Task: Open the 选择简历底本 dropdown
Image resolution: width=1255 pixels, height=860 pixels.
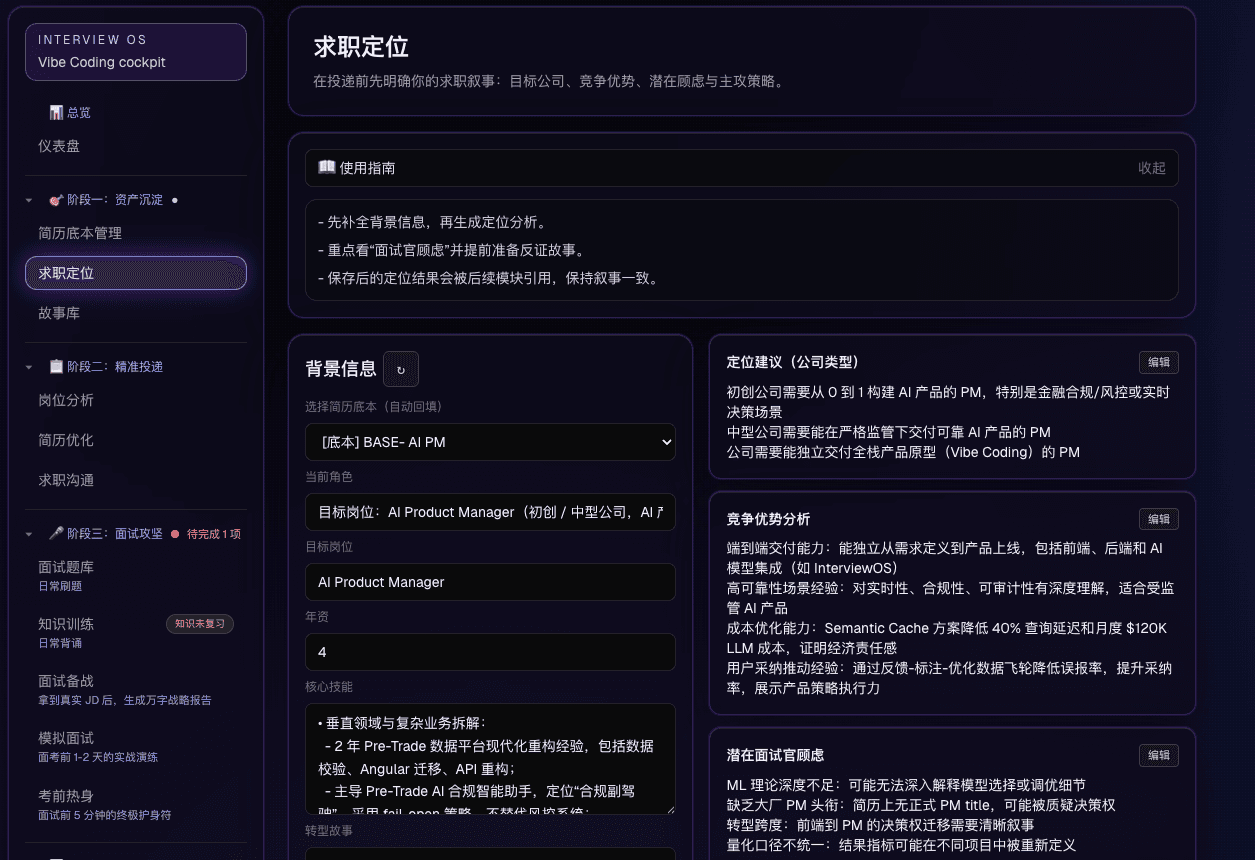Action: tap(490, 442)
